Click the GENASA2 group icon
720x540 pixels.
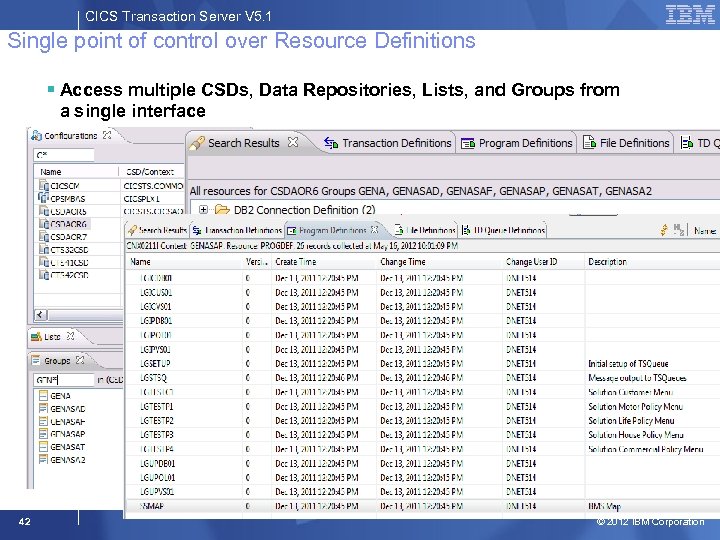tap(43, 459)
